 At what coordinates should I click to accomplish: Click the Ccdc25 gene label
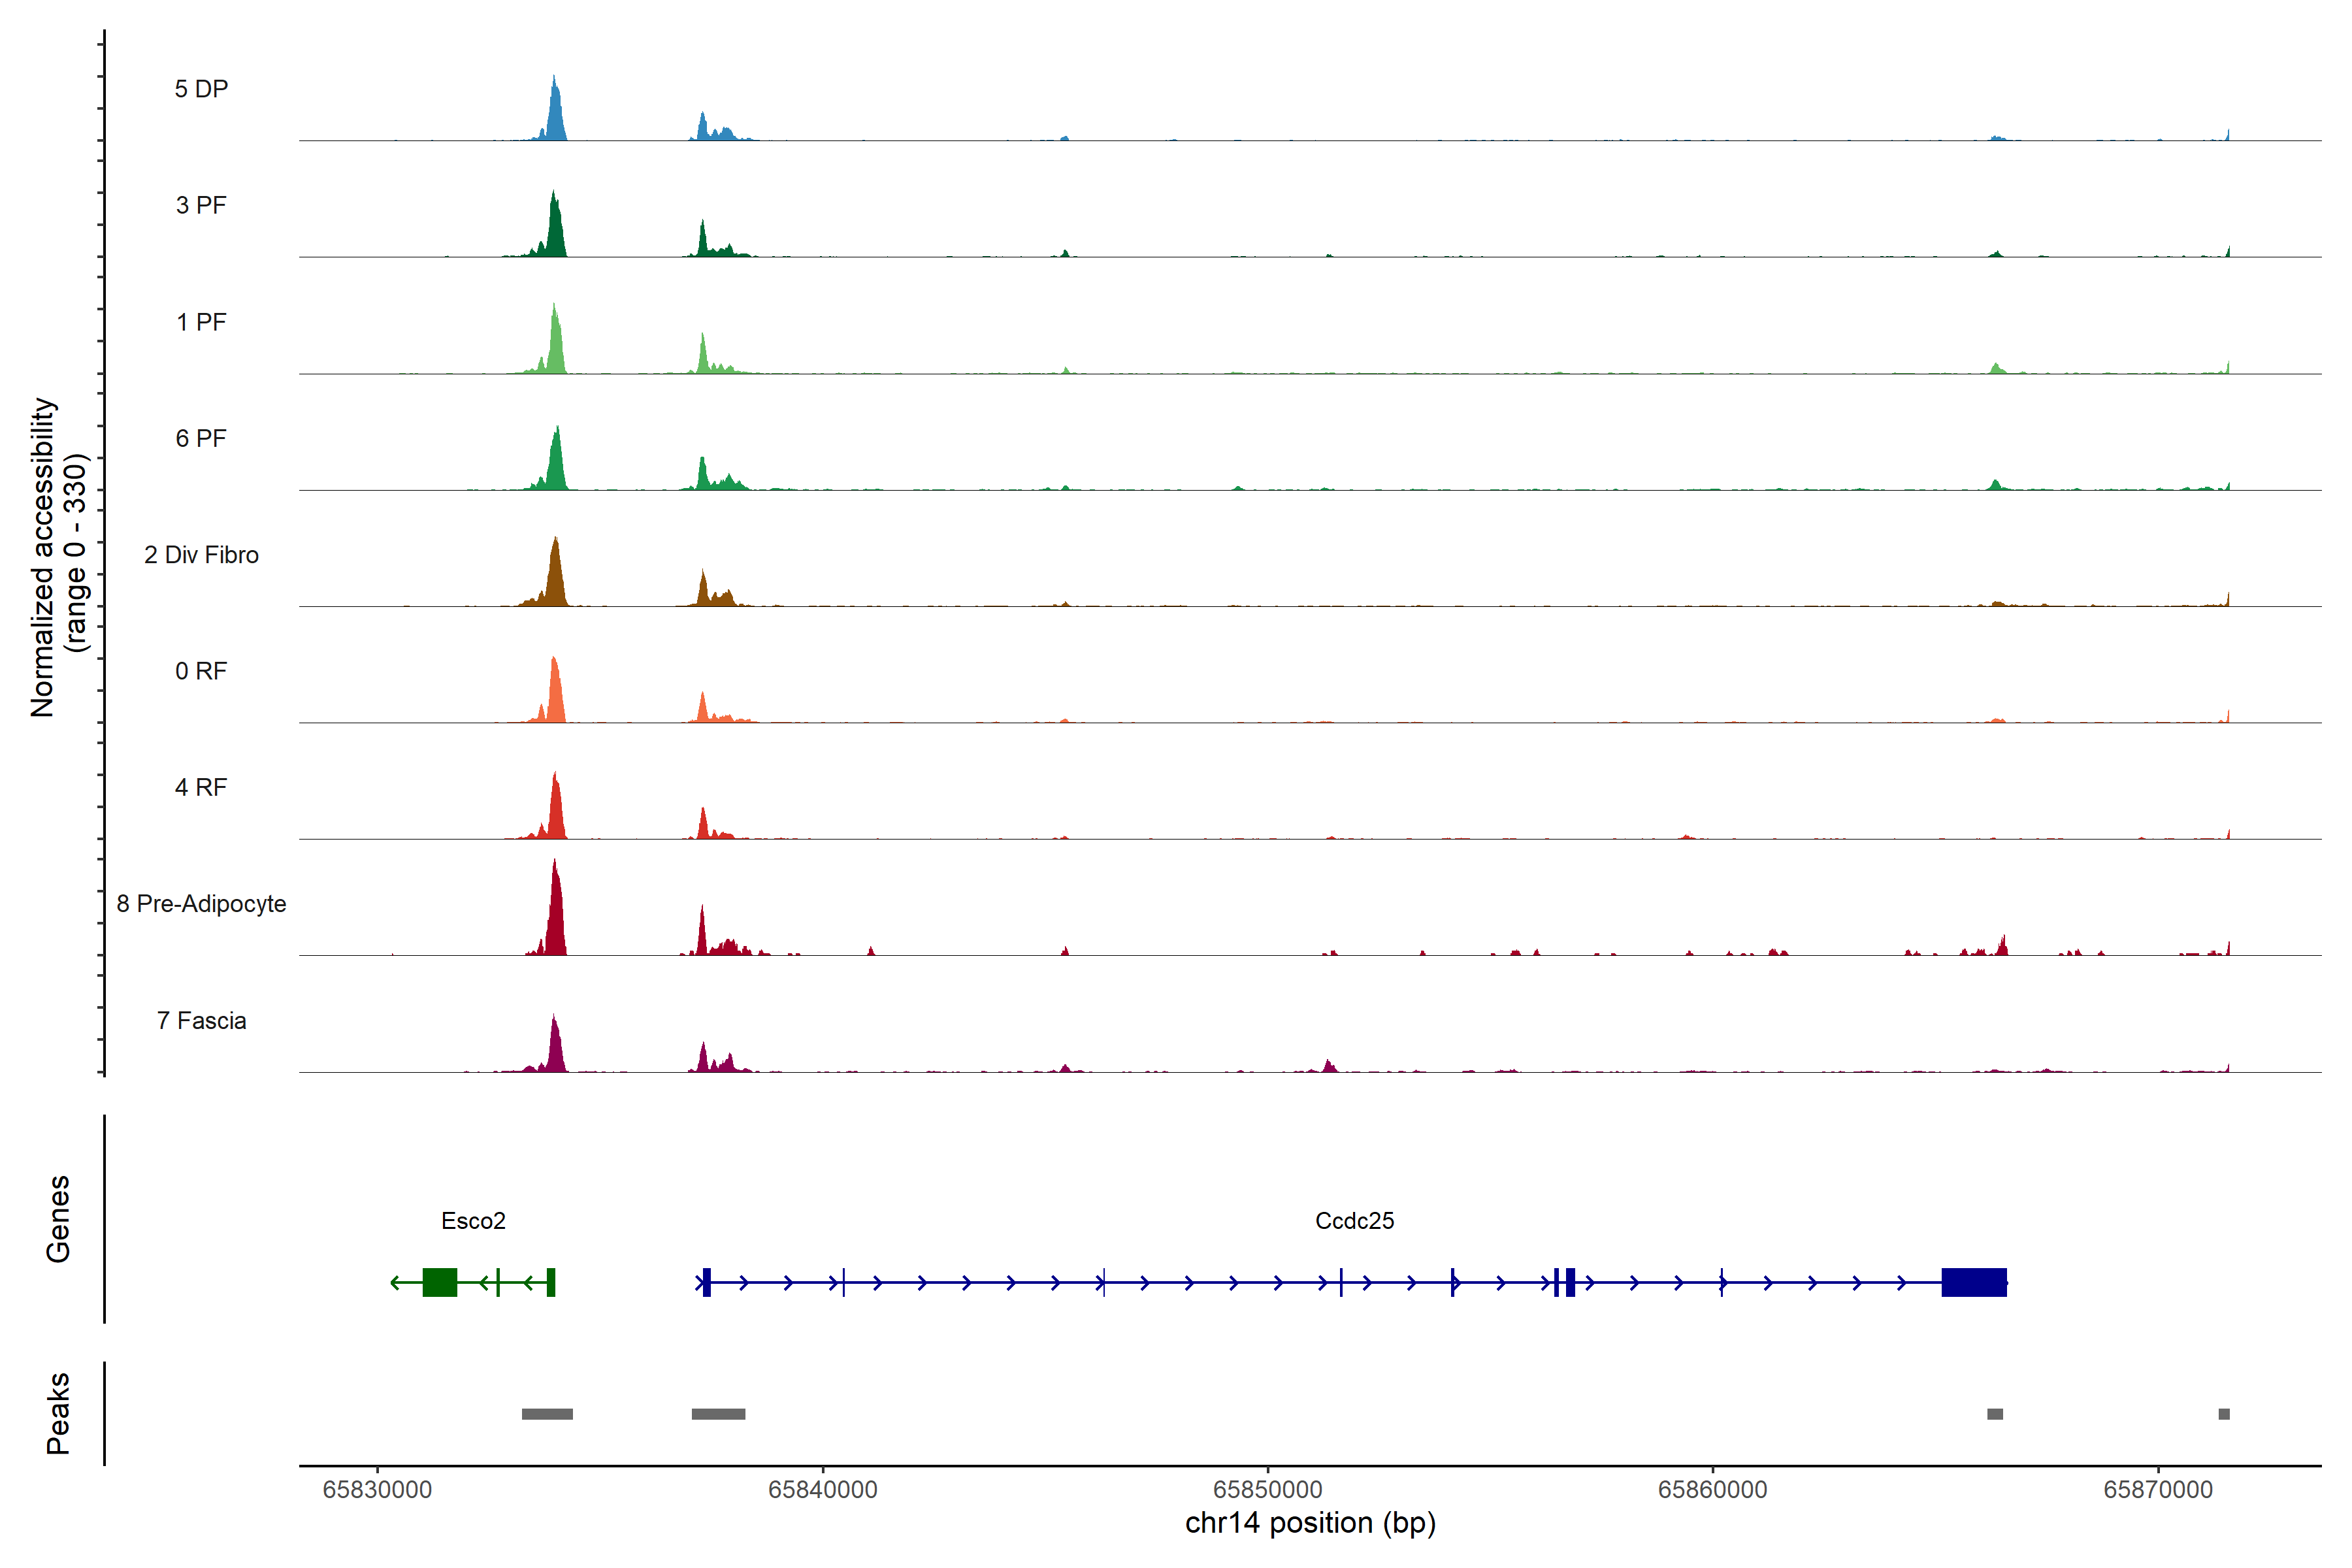pos(1354,1220)
